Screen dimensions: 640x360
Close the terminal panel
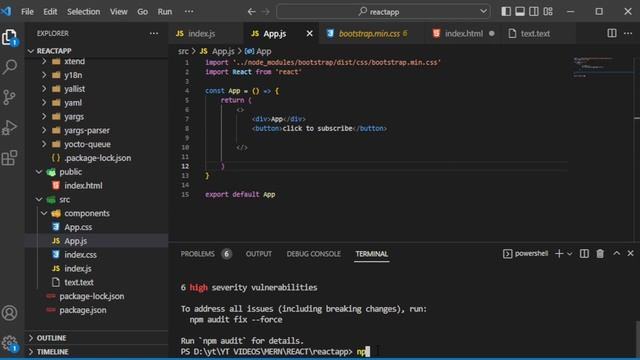[x=630, y=254]
